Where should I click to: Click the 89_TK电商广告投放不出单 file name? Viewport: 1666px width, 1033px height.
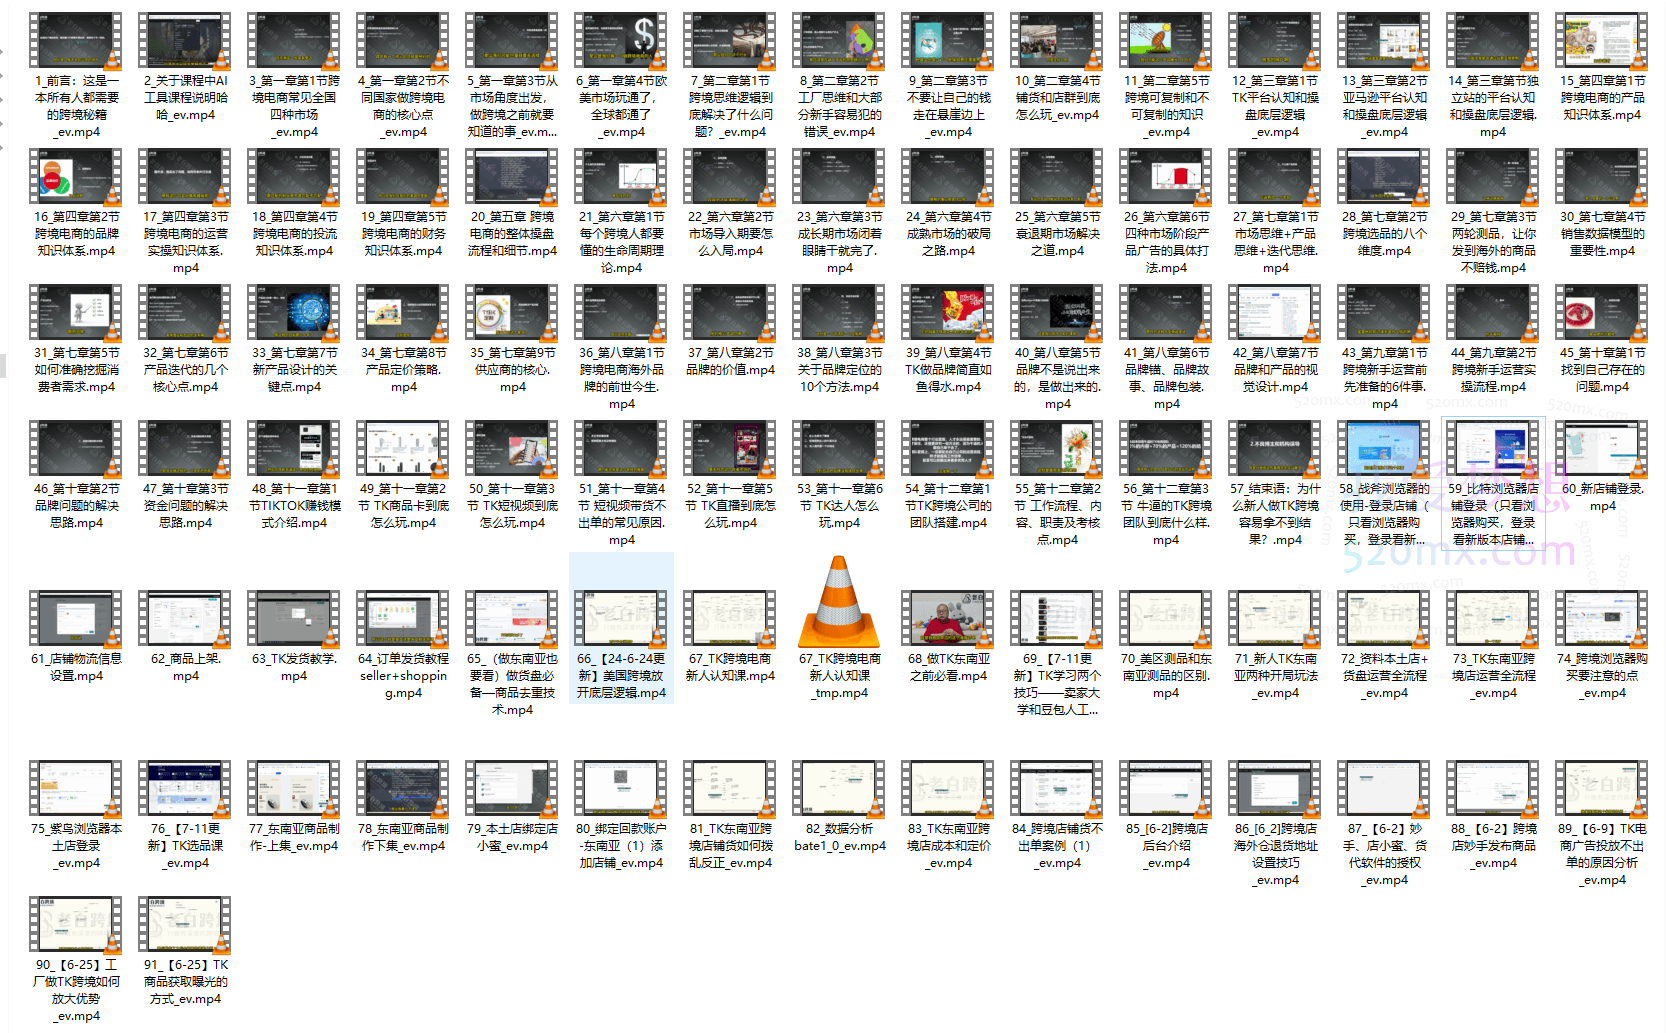click(1601, 854)
